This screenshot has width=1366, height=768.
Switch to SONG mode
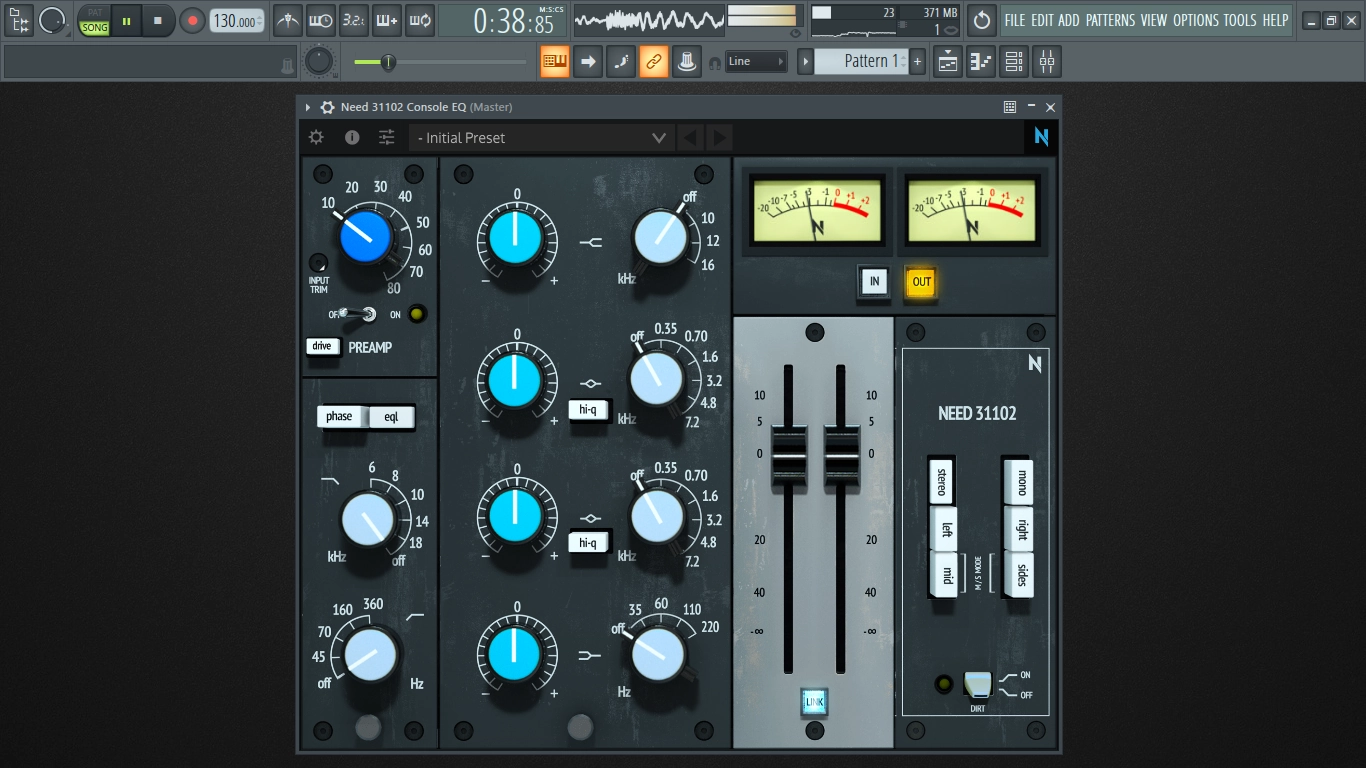[x=94, y=28]
